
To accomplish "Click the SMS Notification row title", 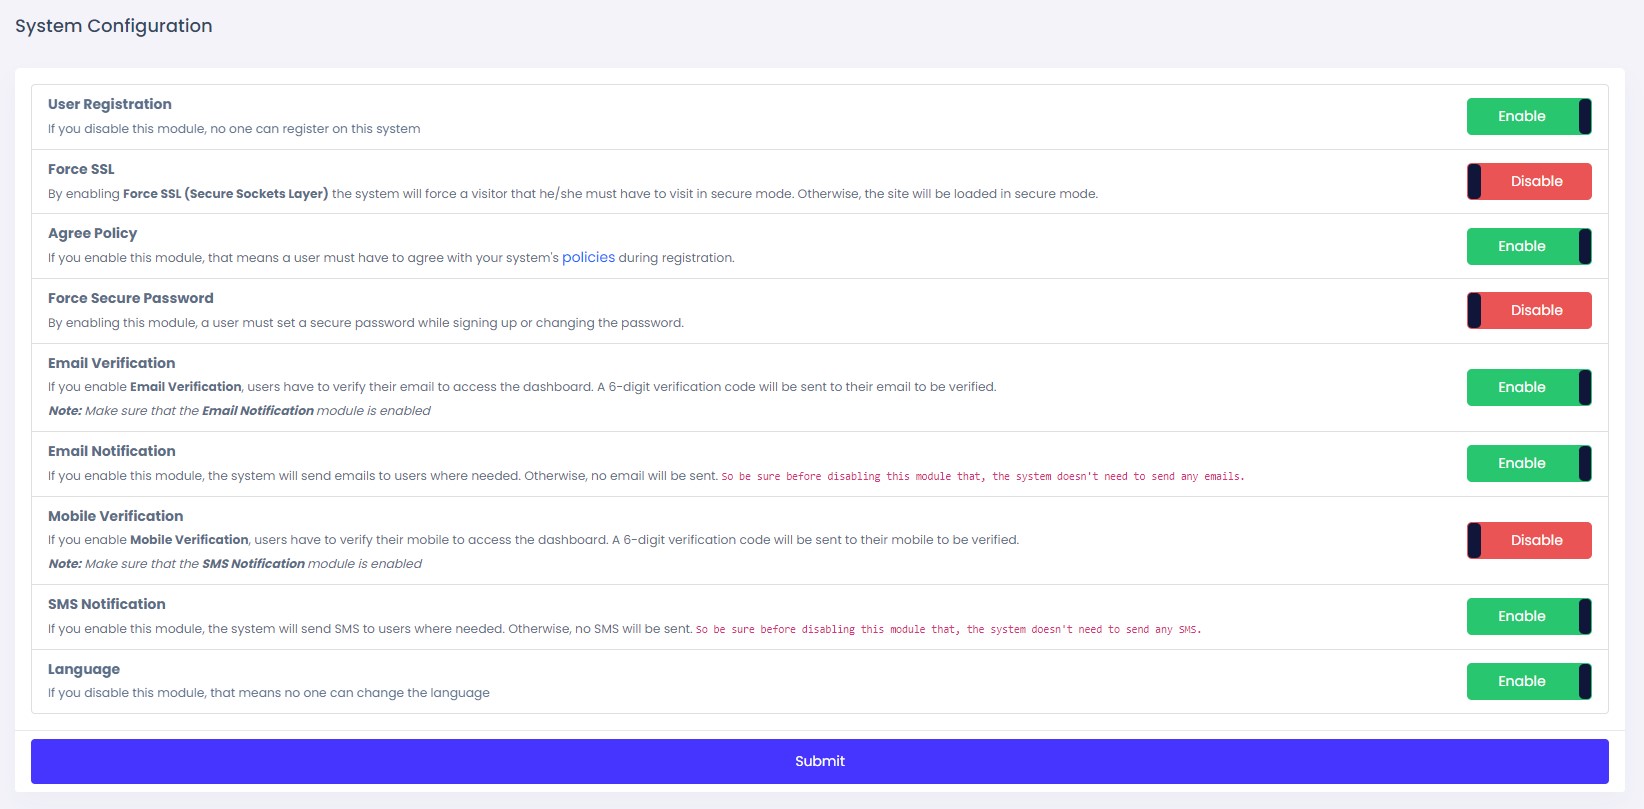I will click(106, 604).
